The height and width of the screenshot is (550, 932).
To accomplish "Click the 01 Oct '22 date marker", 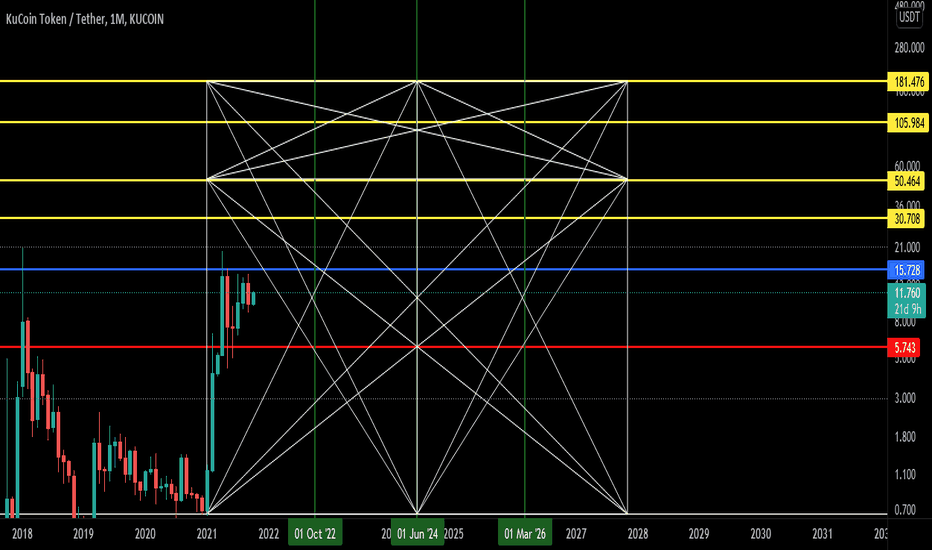I will pos(315,533).
